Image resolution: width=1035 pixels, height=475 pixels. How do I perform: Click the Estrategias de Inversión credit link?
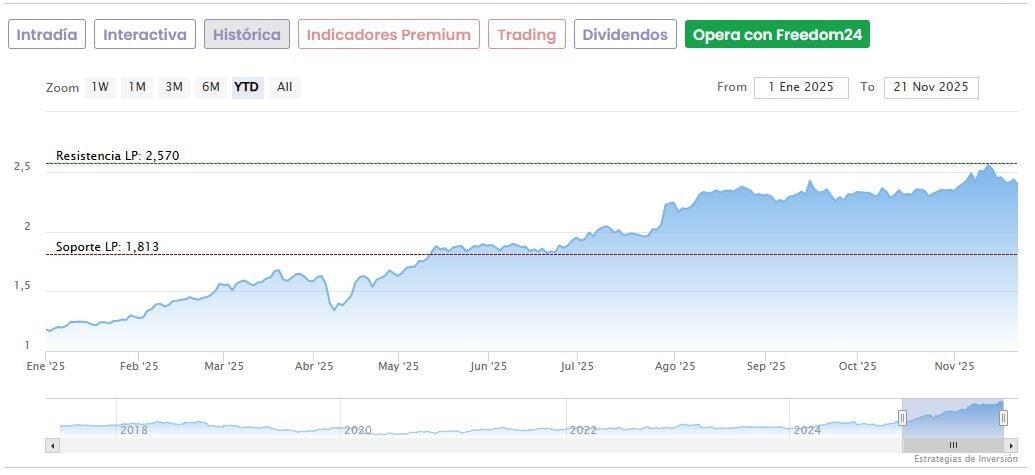pos(966,459)
